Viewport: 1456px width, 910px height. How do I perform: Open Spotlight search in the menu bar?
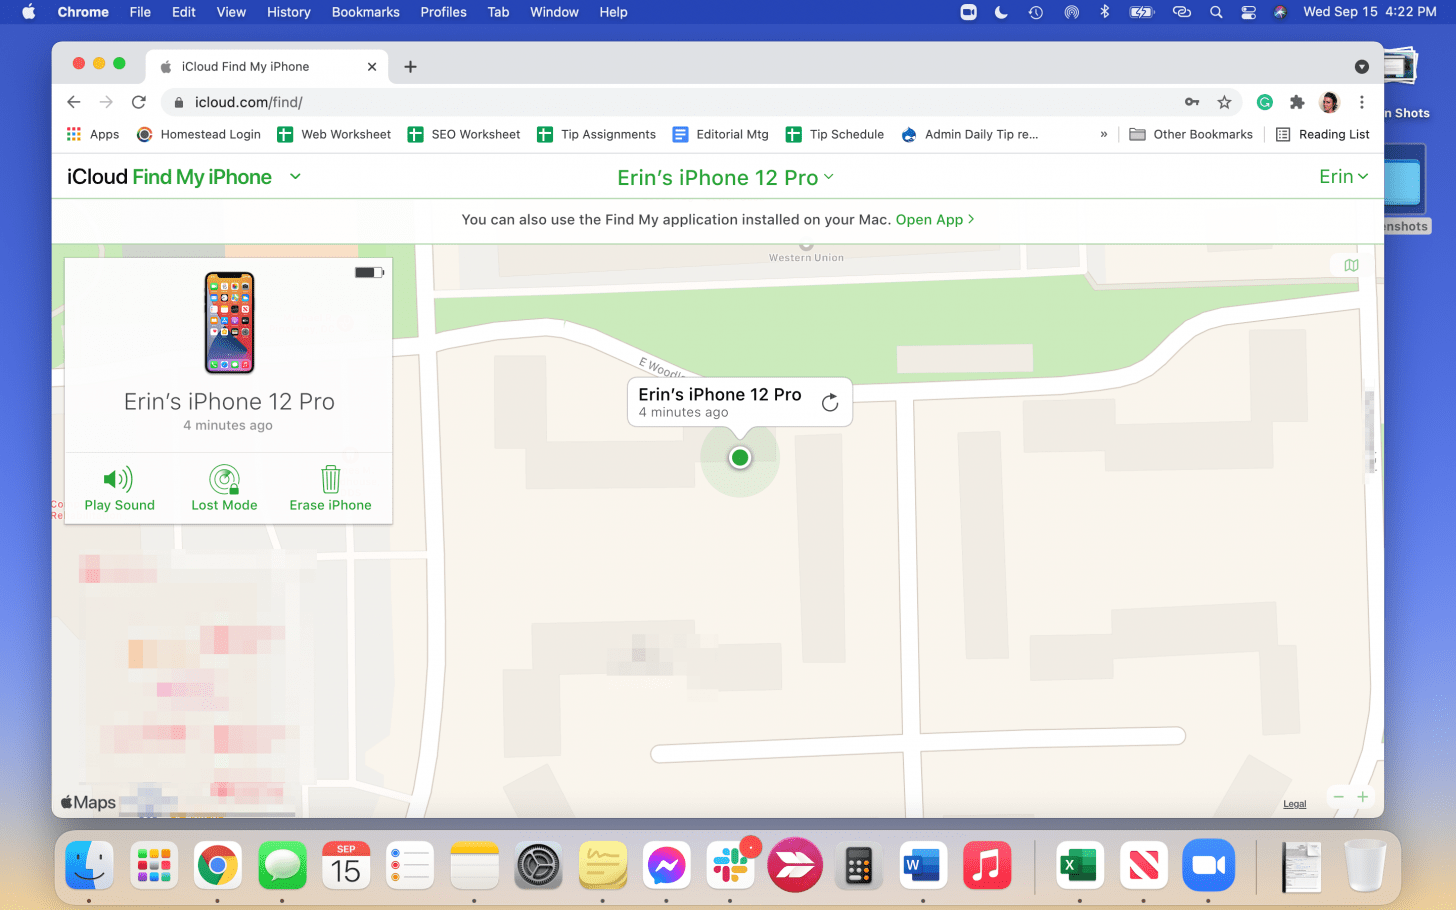1216,12
